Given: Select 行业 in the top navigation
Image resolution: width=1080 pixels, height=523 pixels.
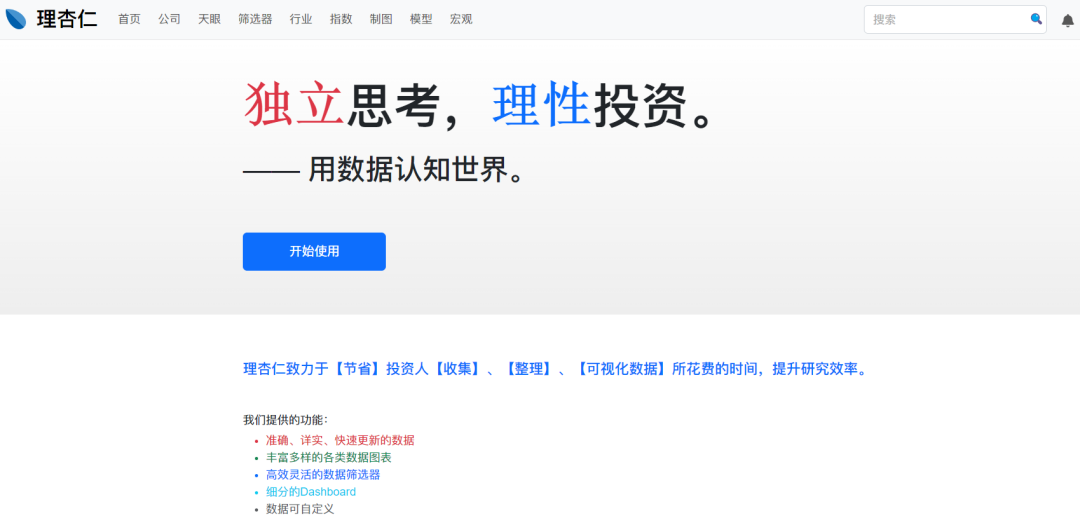Looking at the screenshot, I should pyautogui.click(x=301, y=19).
